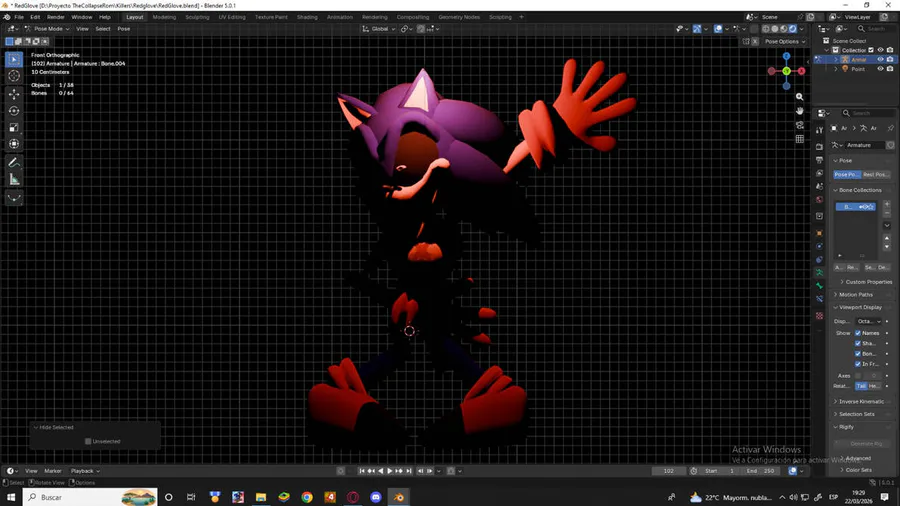Open the File menu
Image resolution: width=900 pixels, height=506 pixels.
[x=19, y=17]
